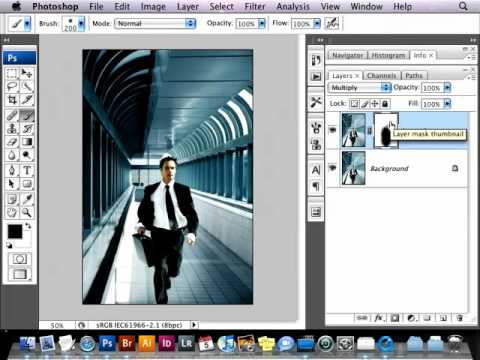This screenshot has height=360, width=480.
Task: Open the Flow slider arrow
Action: pyautogui.click(x=317, y=23)
